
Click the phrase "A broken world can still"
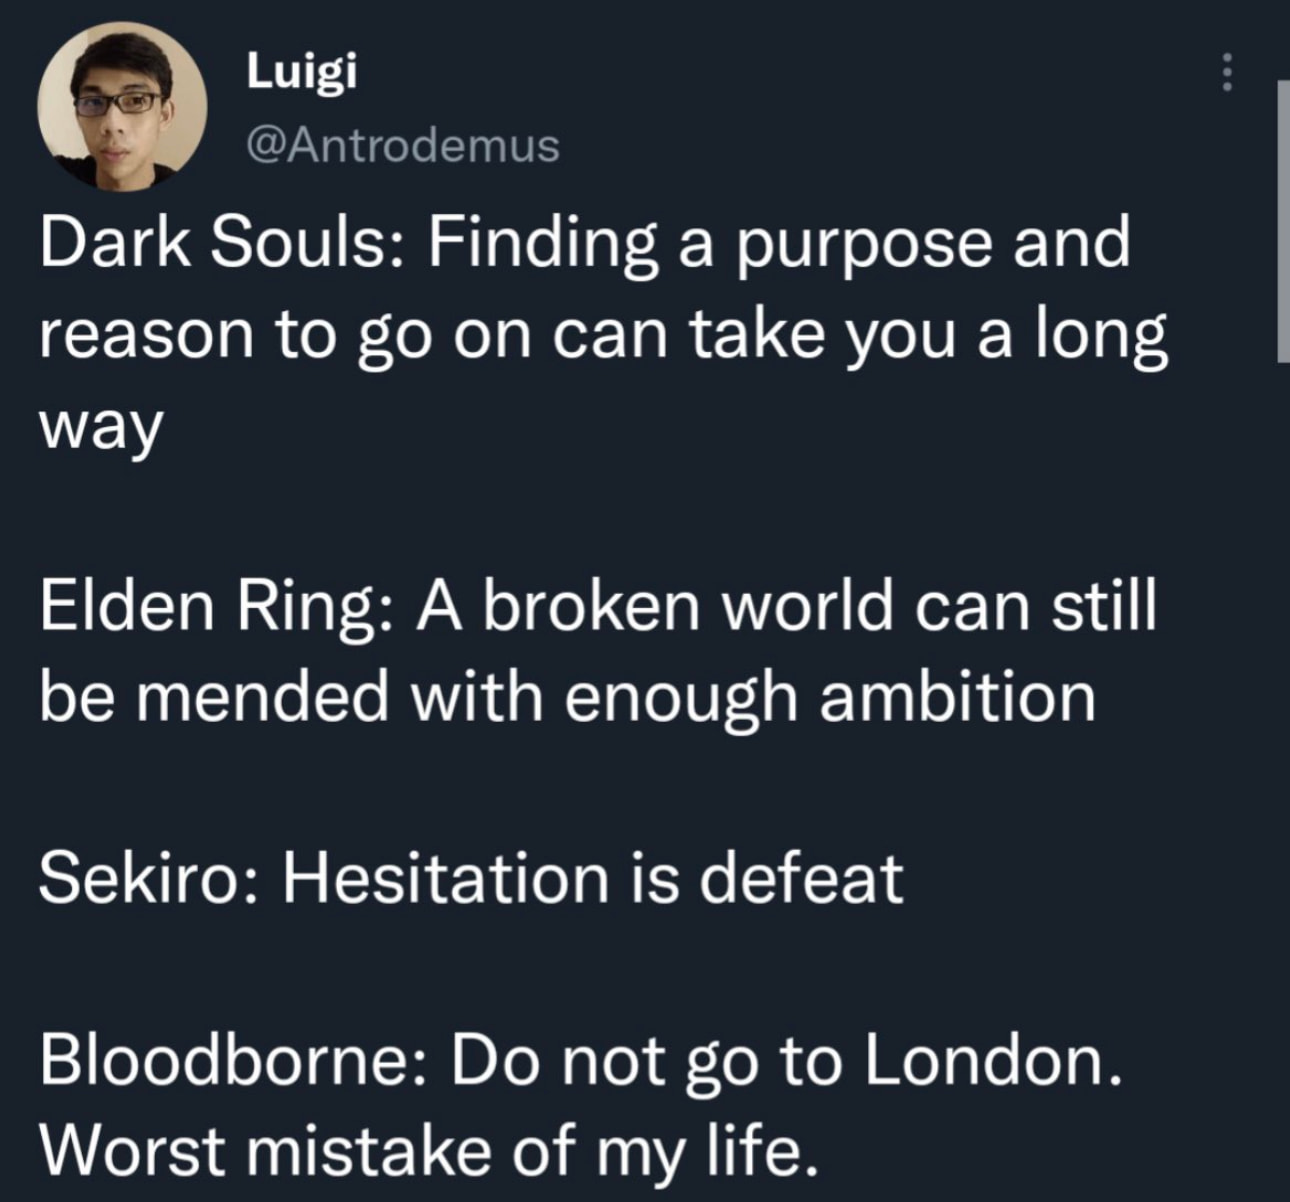786,606
